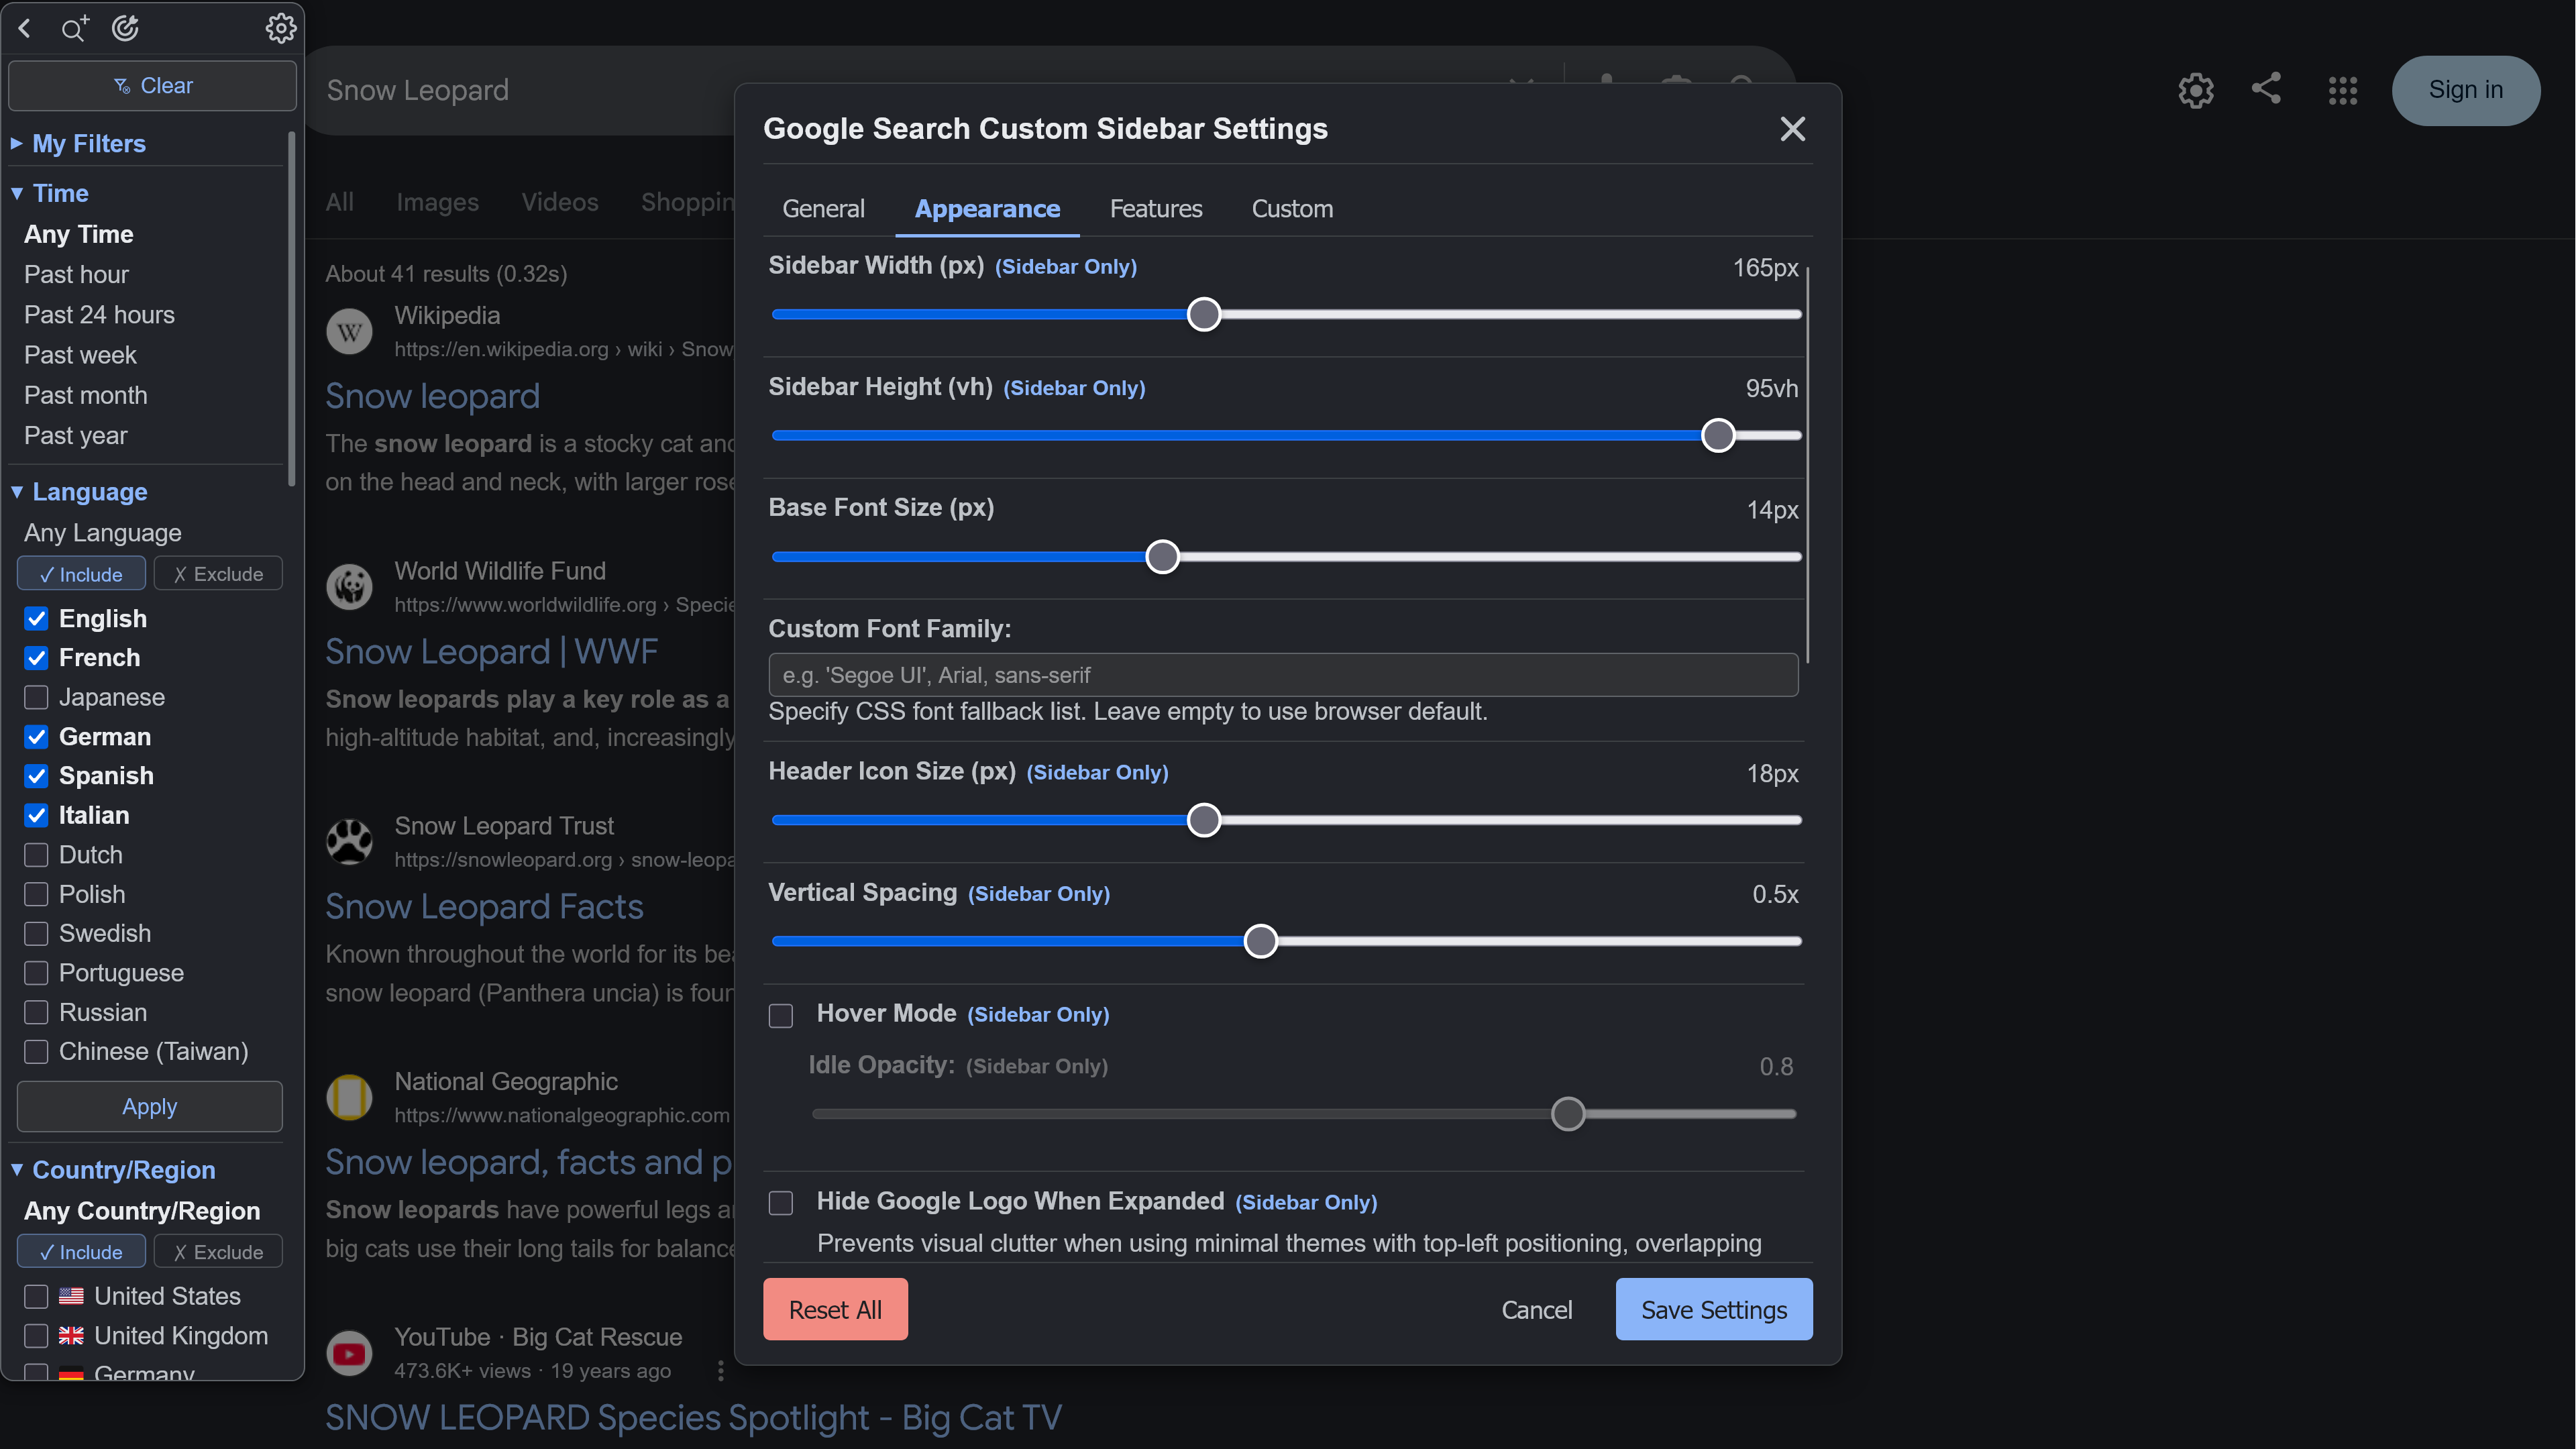Switch to Videos search tab

(560, 202)
